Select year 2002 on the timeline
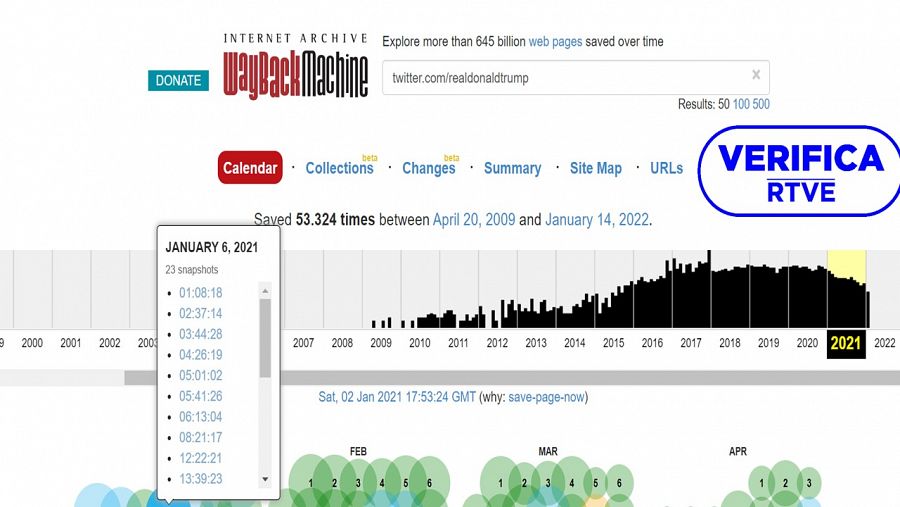 click(x=110, y=343)
